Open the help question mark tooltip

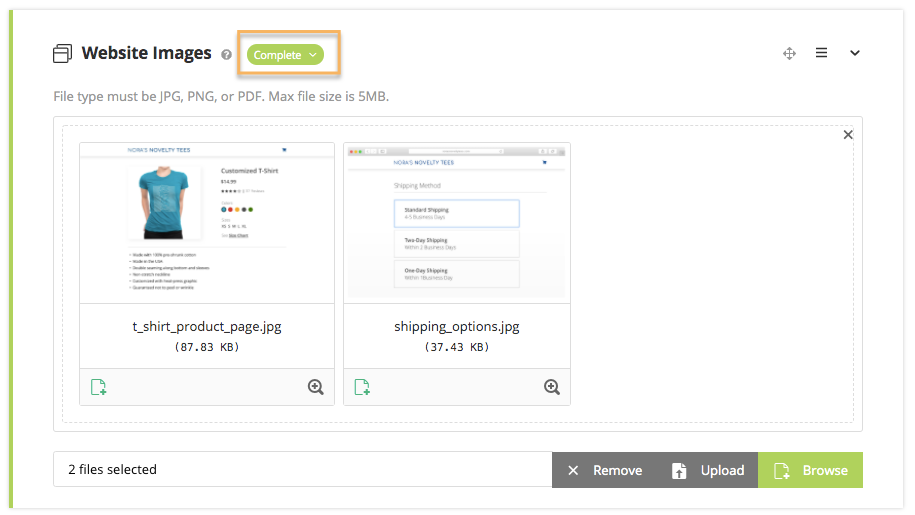coord(227,55)
